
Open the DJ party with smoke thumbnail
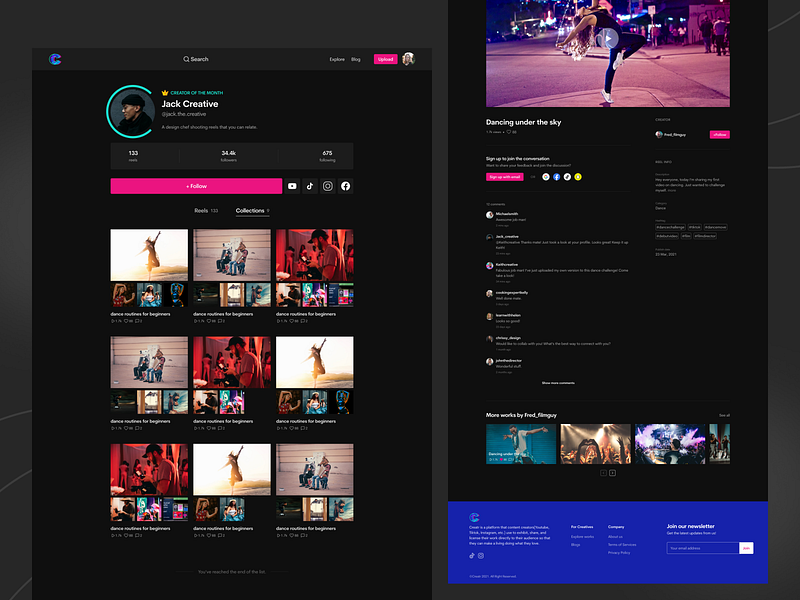[670, 444]
